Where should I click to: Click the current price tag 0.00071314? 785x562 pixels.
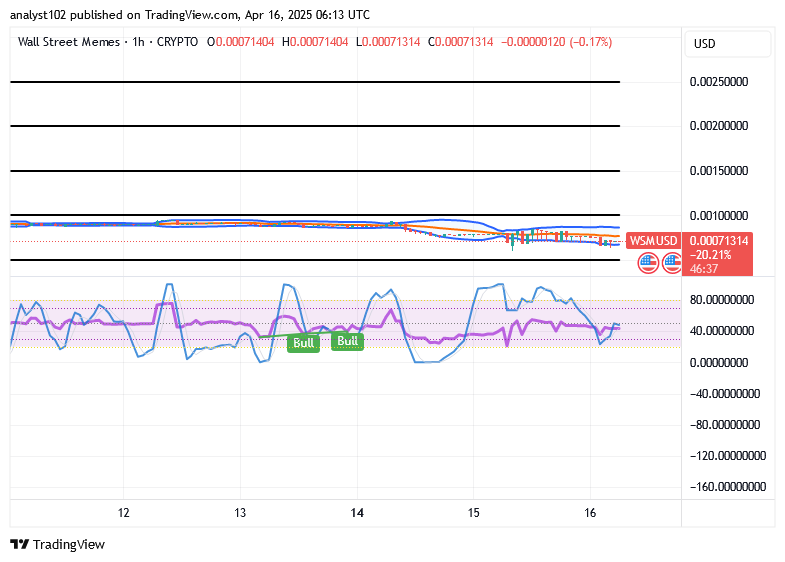(719, 241)
